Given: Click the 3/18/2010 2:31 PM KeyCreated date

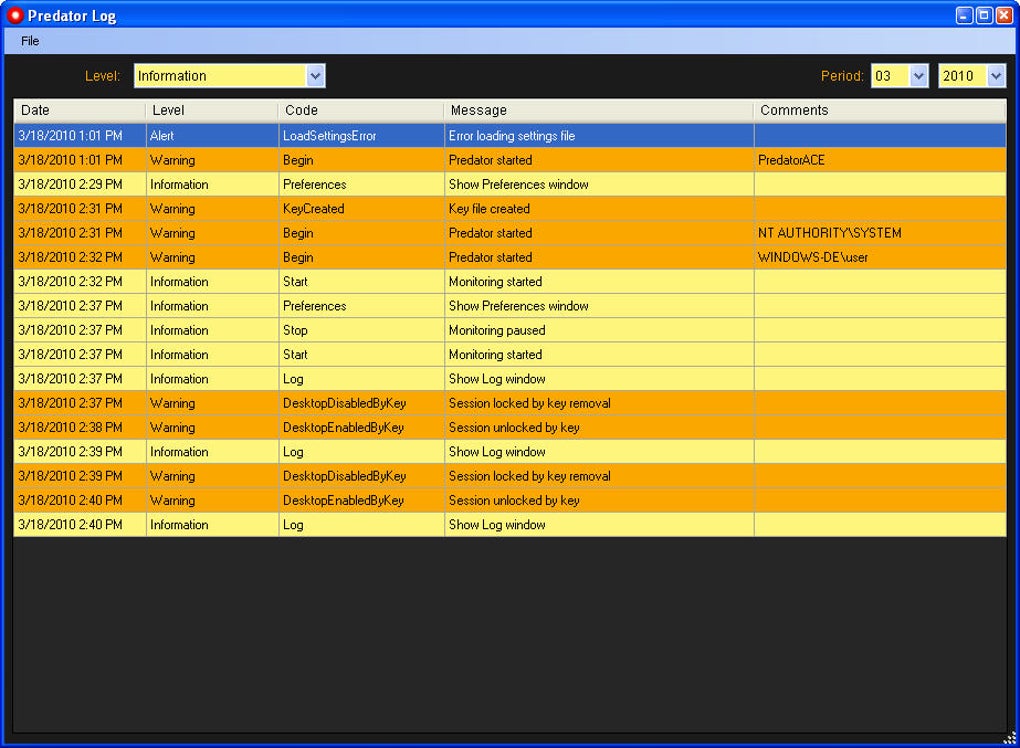Looking at the screenshot, I should point(80,209).
